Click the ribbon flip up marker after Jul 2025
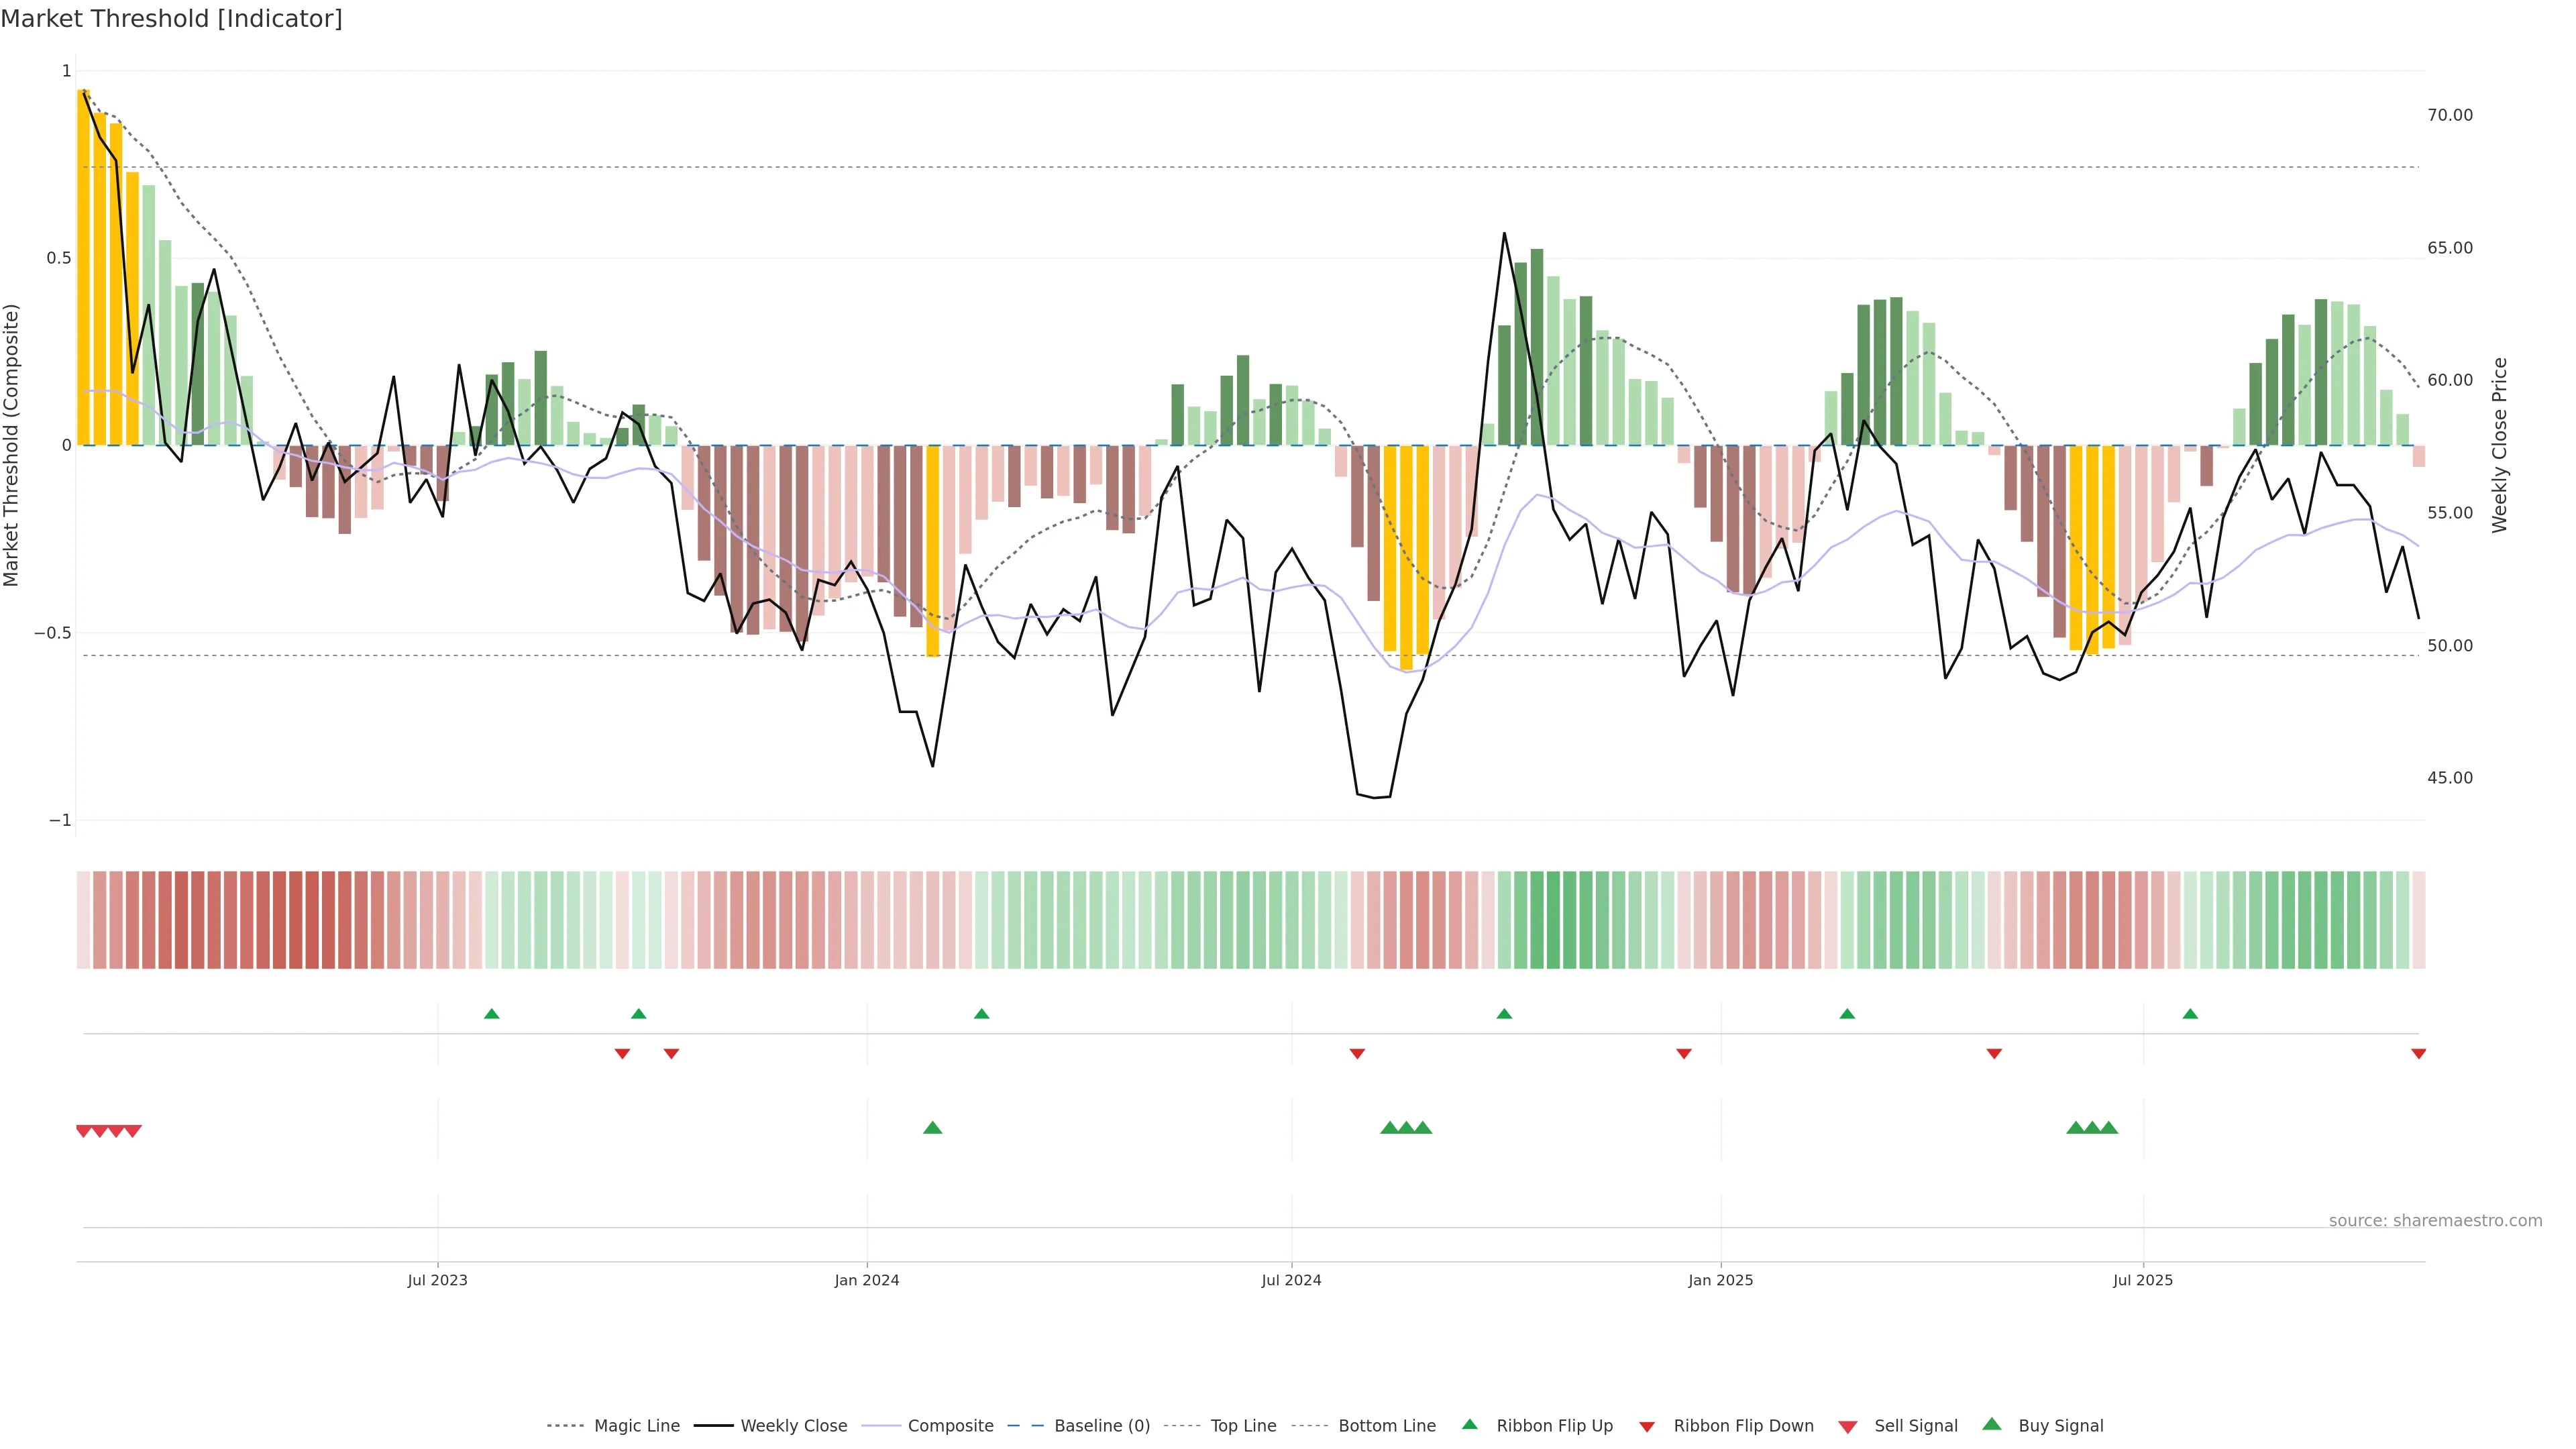Screen dimensions: 2576x1449 [x=2190, y=1014]
